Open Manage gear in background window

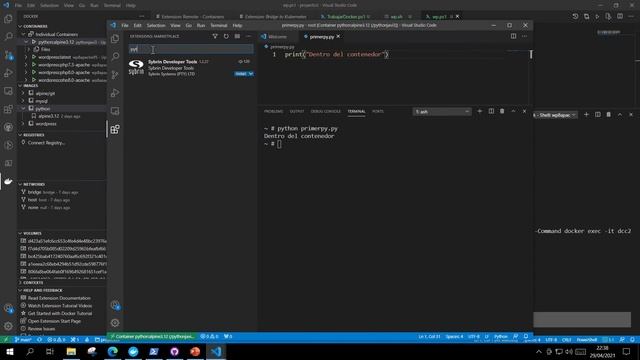point(8,326)
